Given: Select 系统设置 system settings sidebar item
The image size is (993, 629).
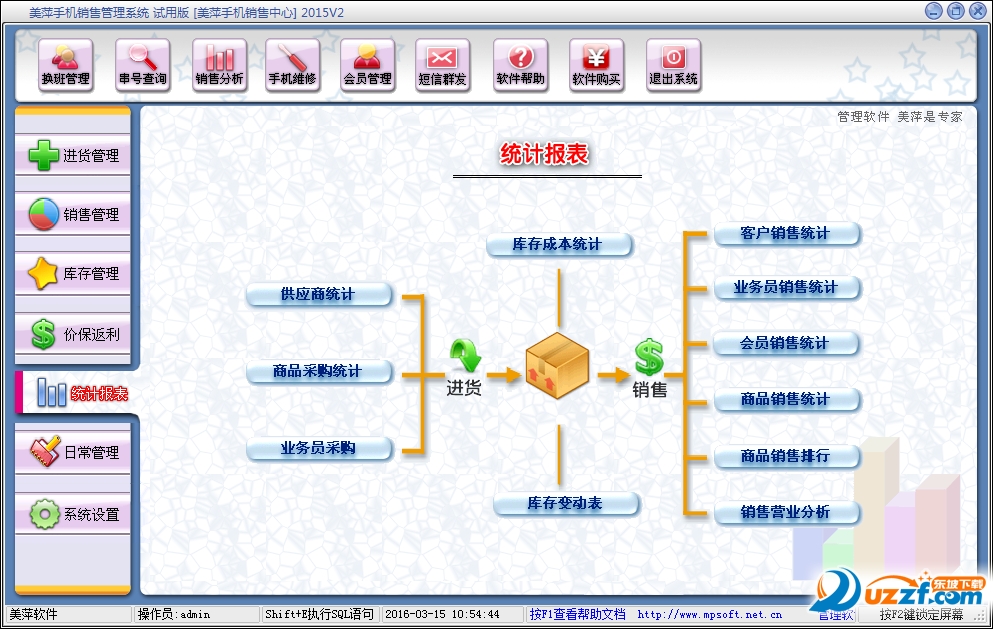Looking at the screenshot, I should (73, 514).
